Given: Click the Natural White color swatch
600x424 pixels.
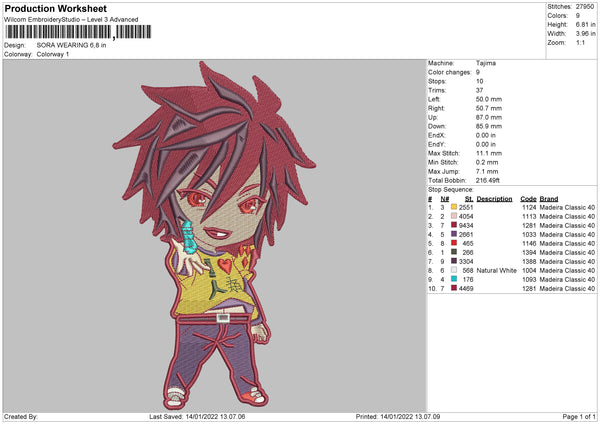Looking at the screenshot, I should coord(454,270).
